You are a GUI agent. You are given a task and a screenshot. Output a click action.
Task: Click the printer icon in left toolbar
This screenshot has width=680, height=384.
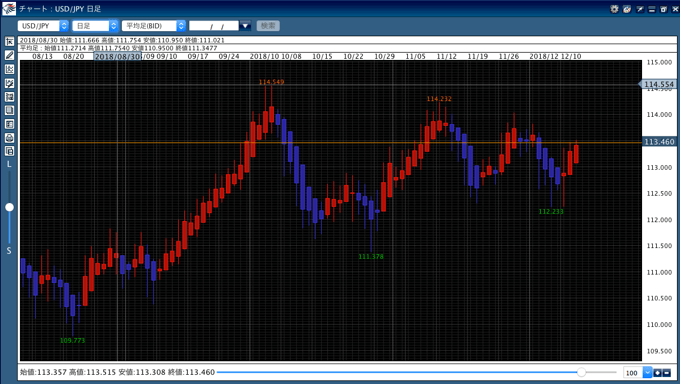coord(9,138)
